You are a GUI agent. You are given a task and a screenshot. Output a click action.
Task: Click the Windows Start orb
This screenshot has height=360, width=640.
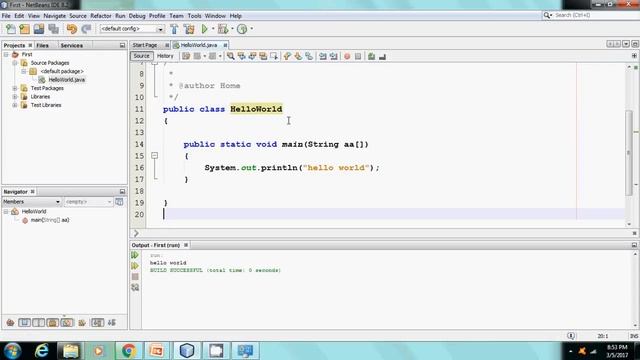coord(13,351)
